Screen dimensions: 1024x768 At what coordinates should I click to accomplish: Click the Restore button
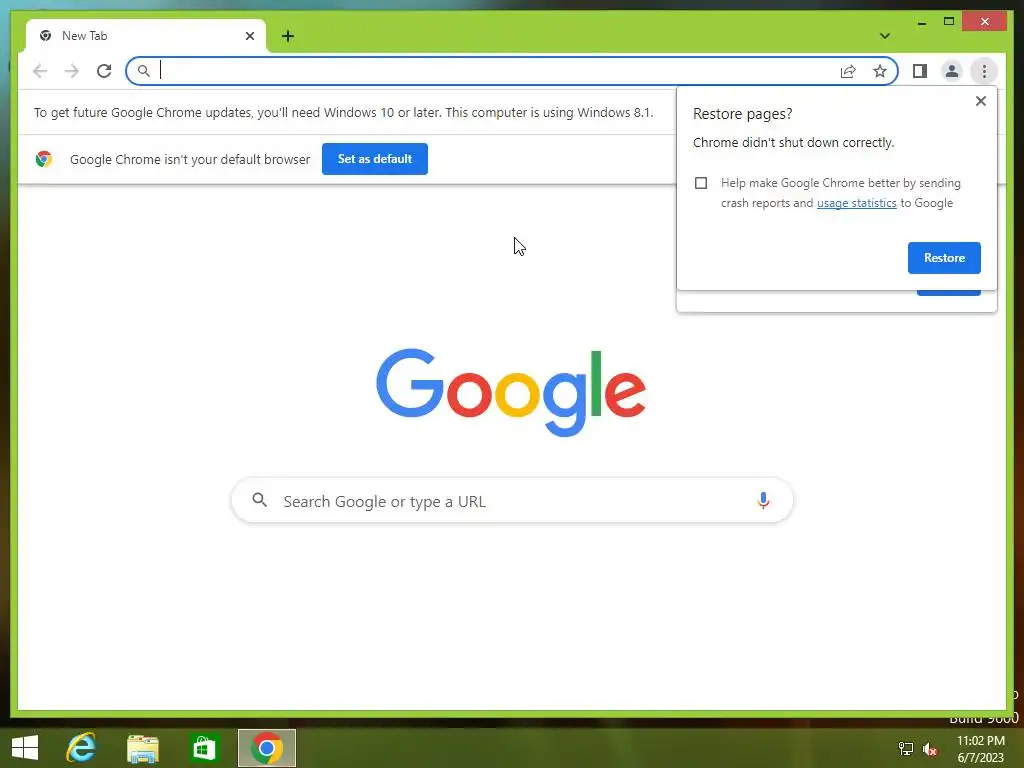pyautogui.click(x=944, y=258)
